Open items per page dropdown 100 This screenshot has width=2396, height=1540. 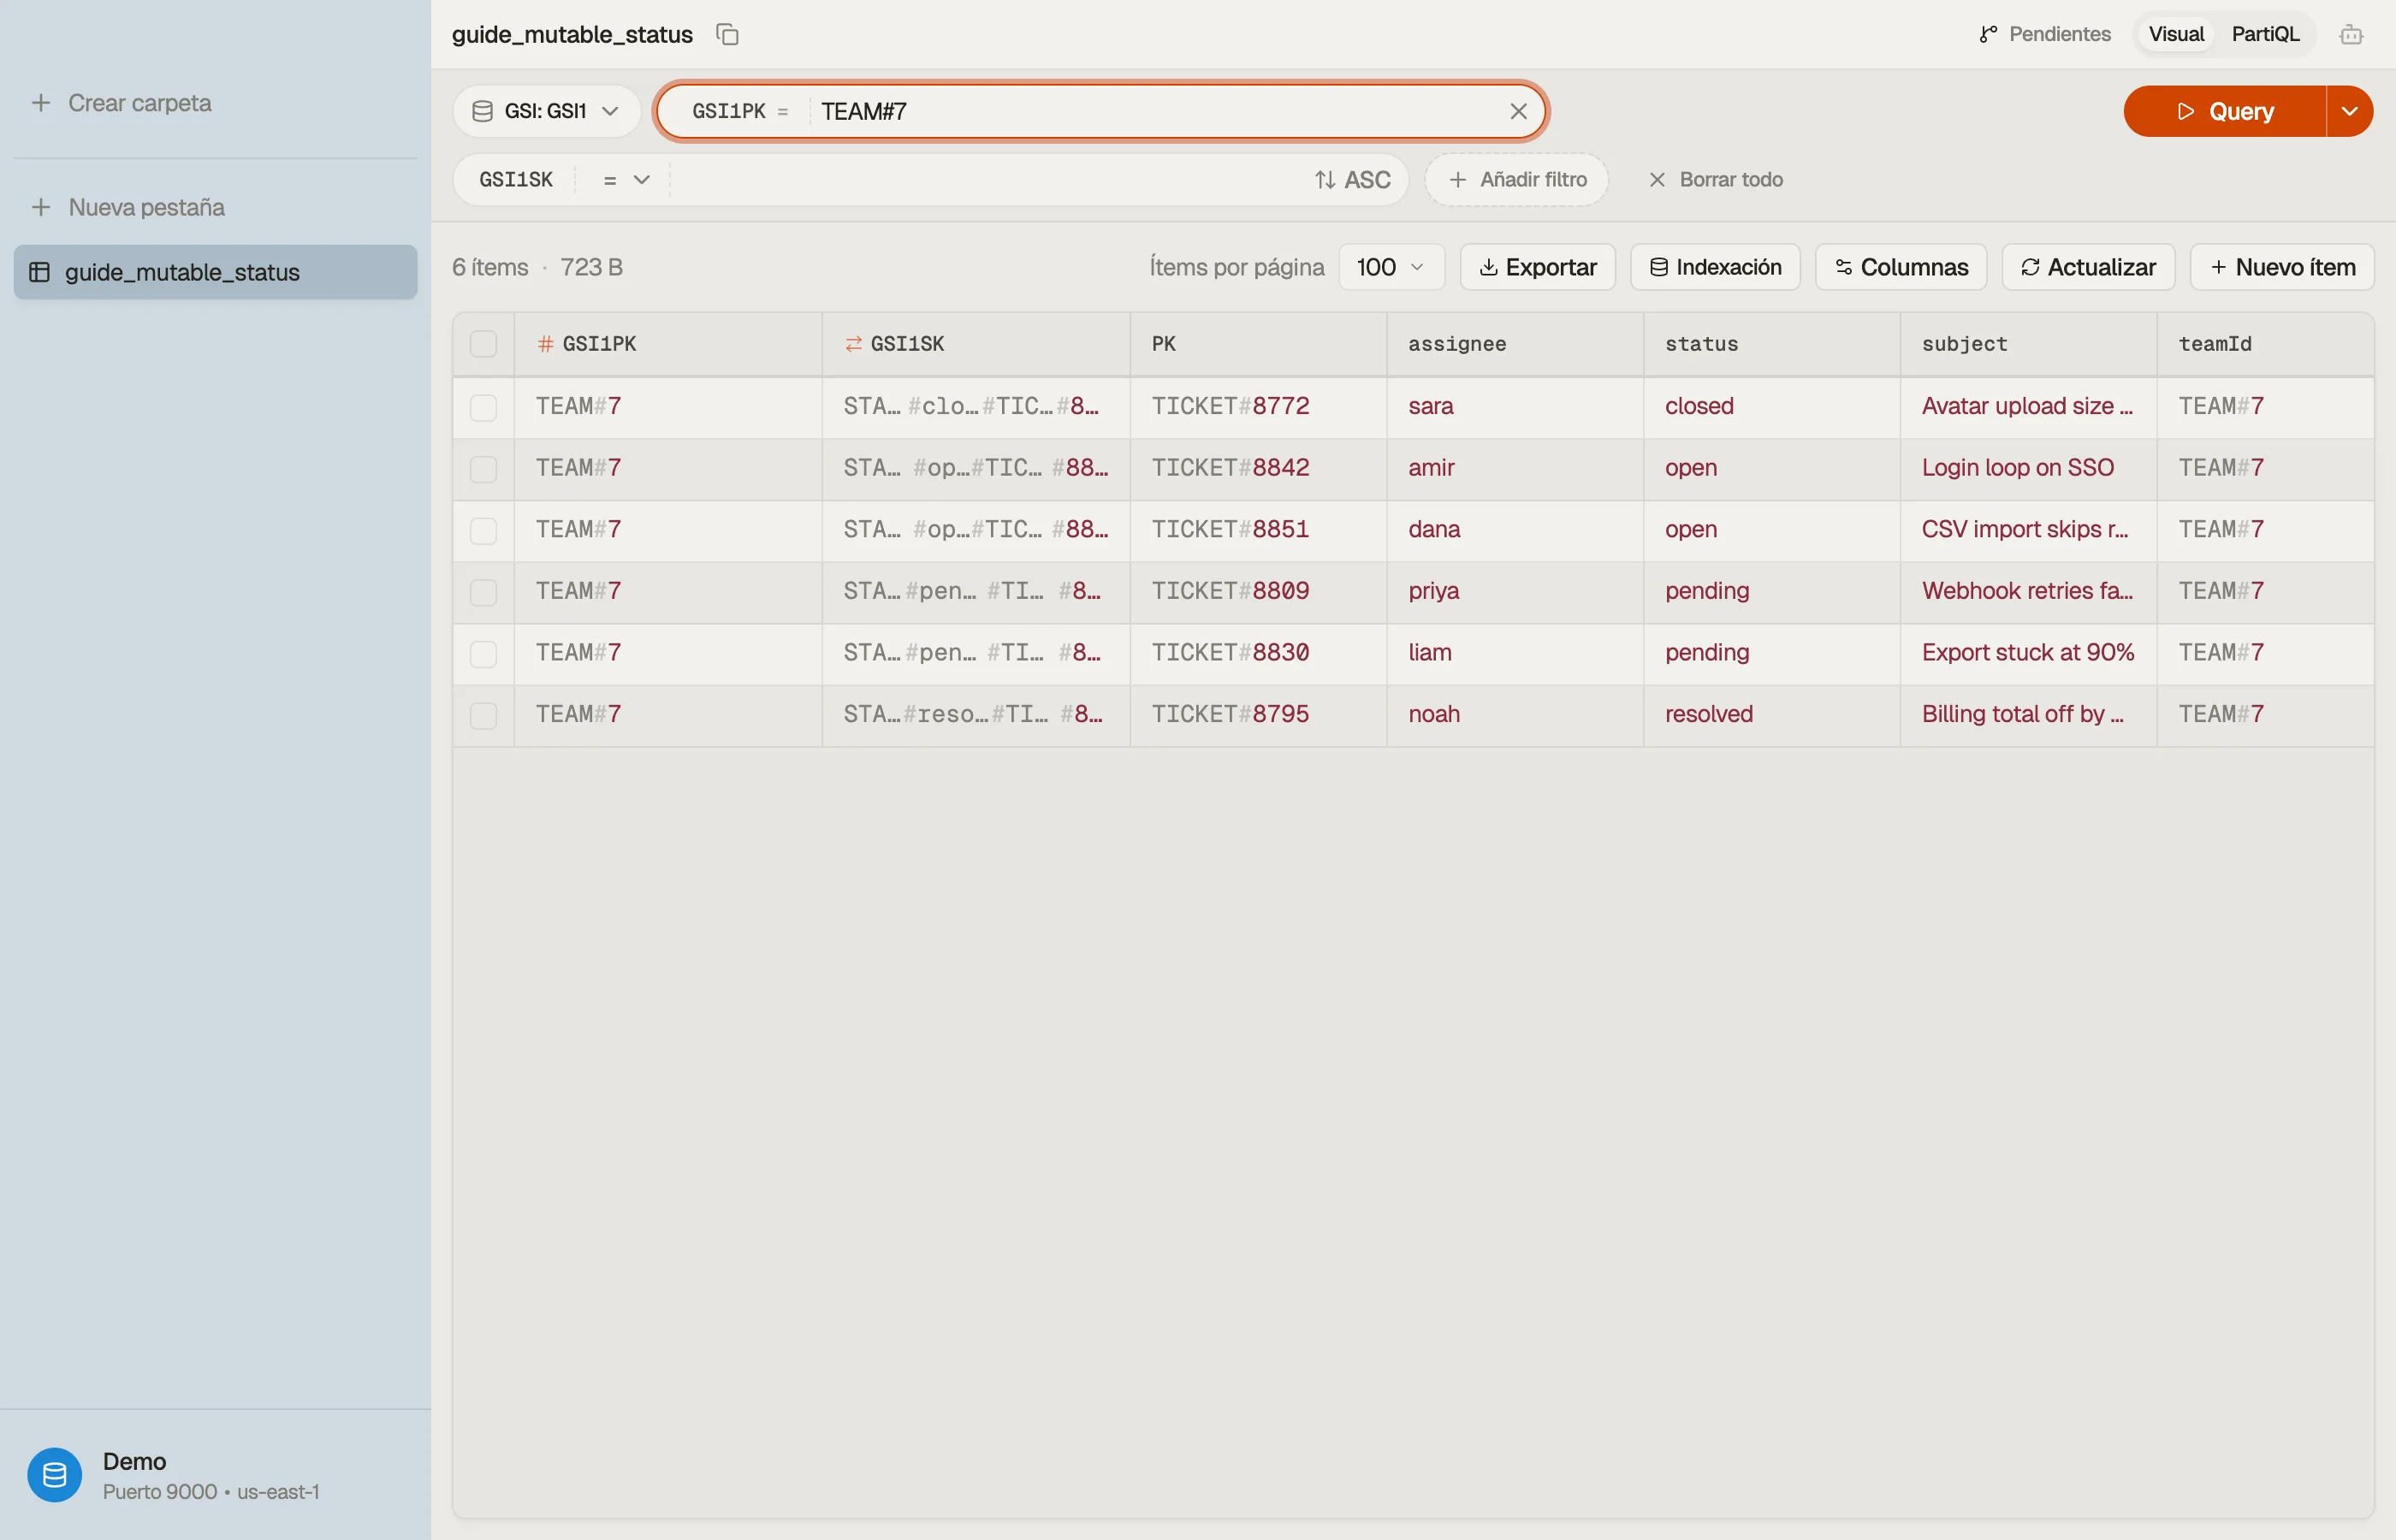coord(1391,267)
